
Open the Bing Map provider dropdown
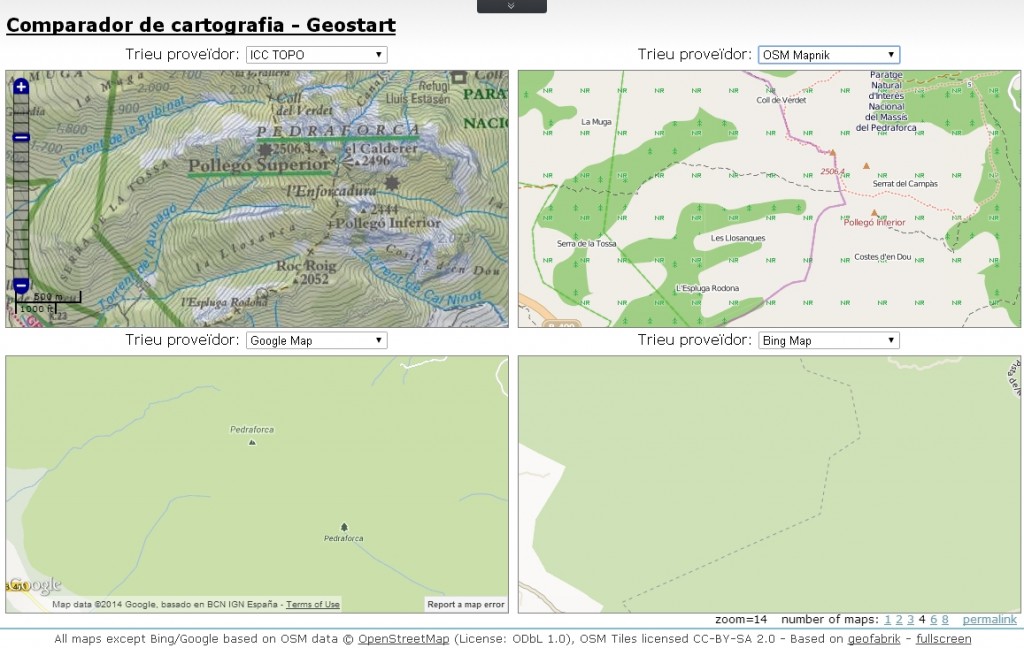click(x=829, y=340)
